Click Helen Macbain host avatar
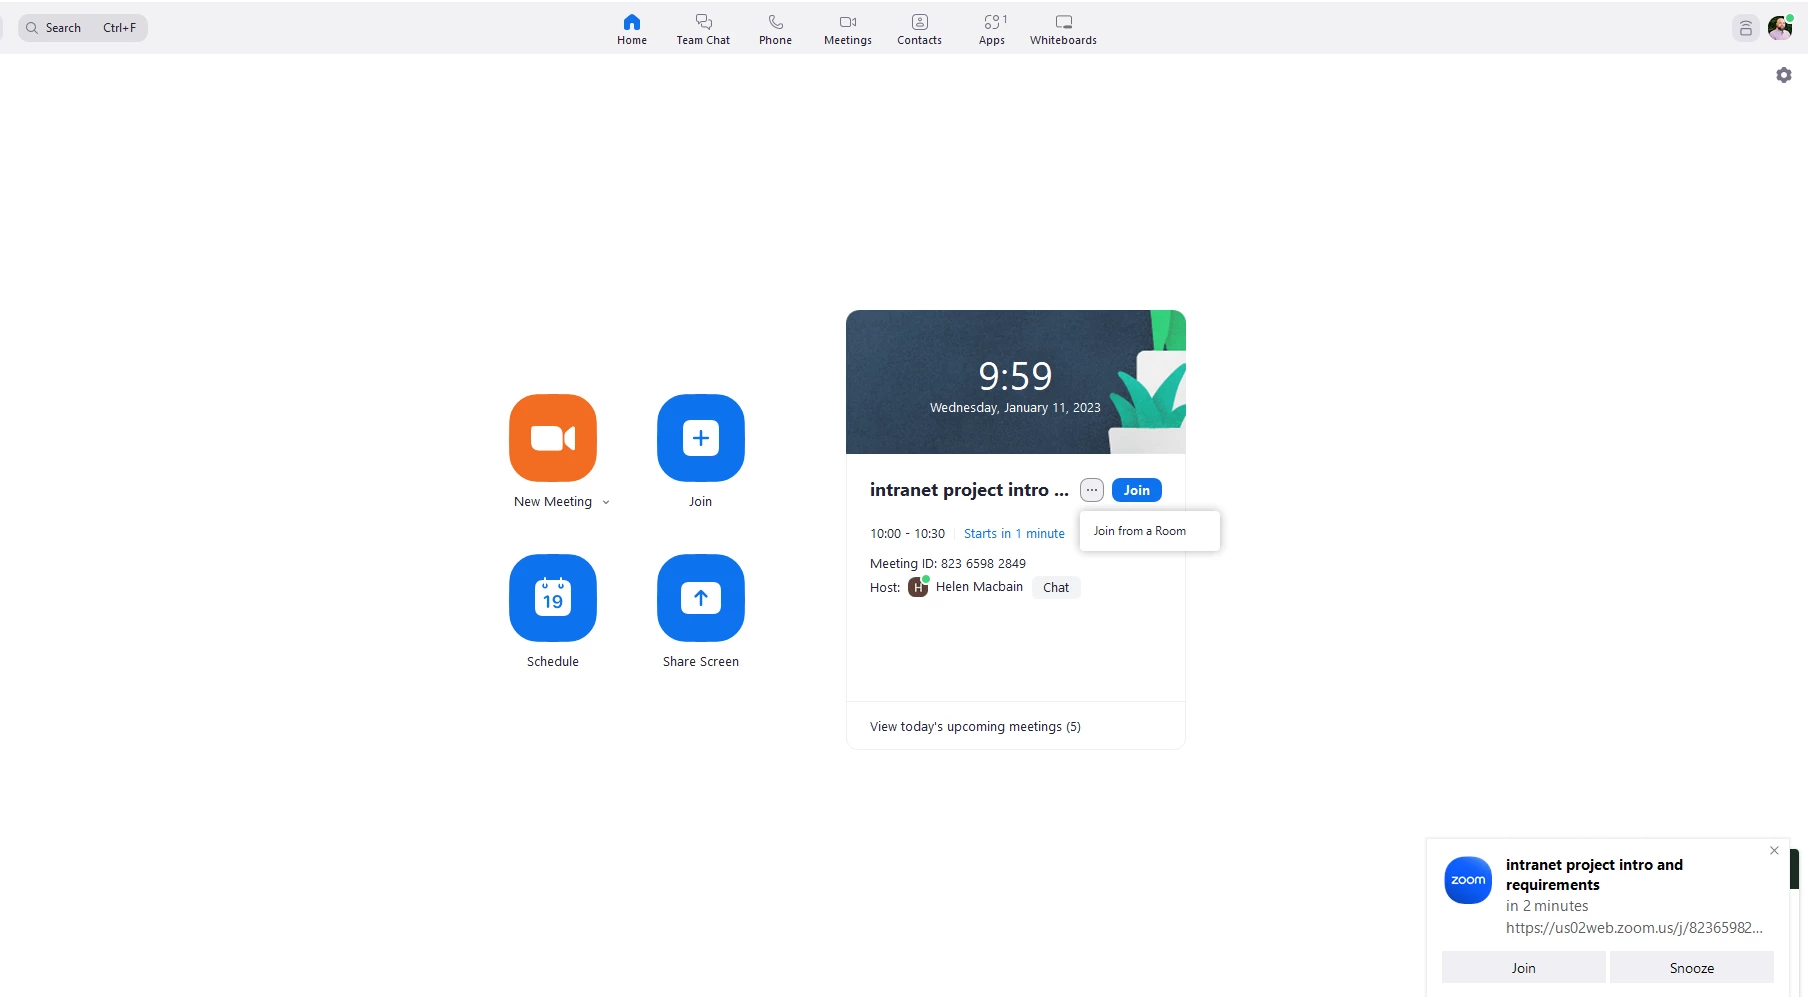The width and height of the screenshot is (1808, 997). 918,587
